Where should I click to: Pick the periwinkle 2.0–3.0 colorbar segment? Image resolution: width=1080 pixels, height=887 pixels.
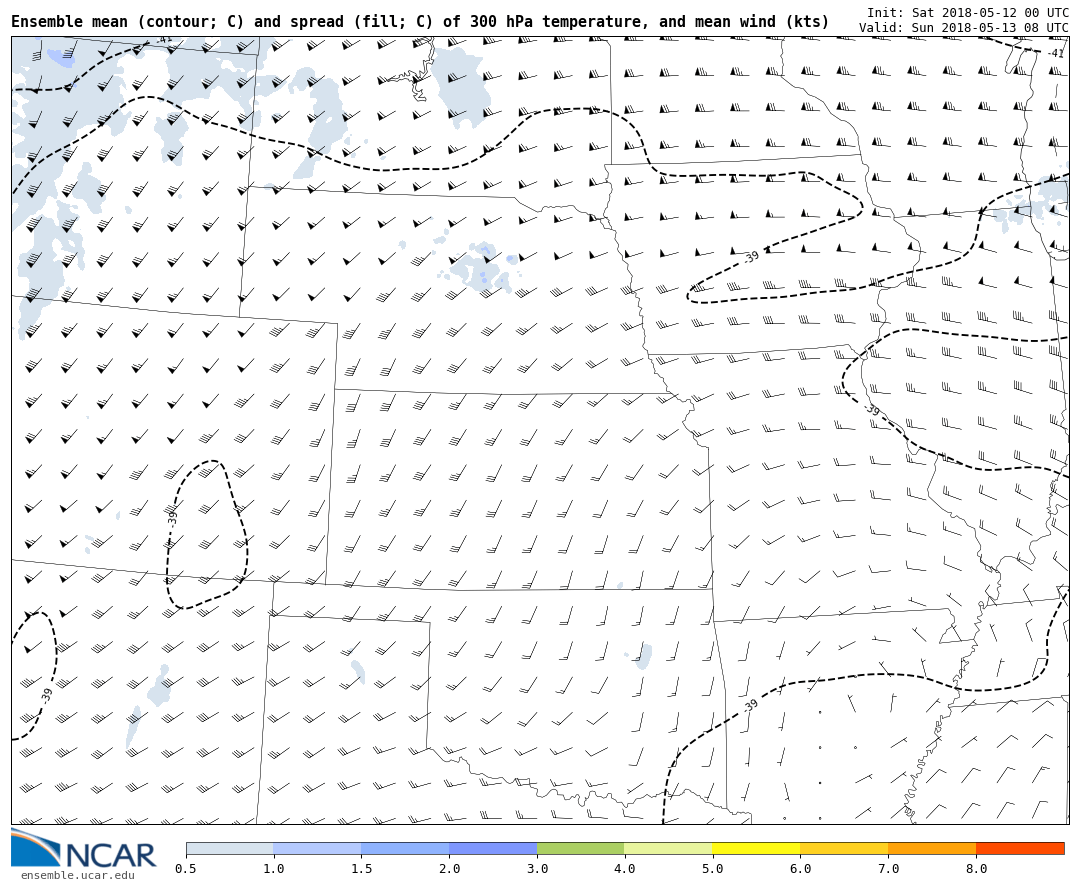[x=493, y=848]
